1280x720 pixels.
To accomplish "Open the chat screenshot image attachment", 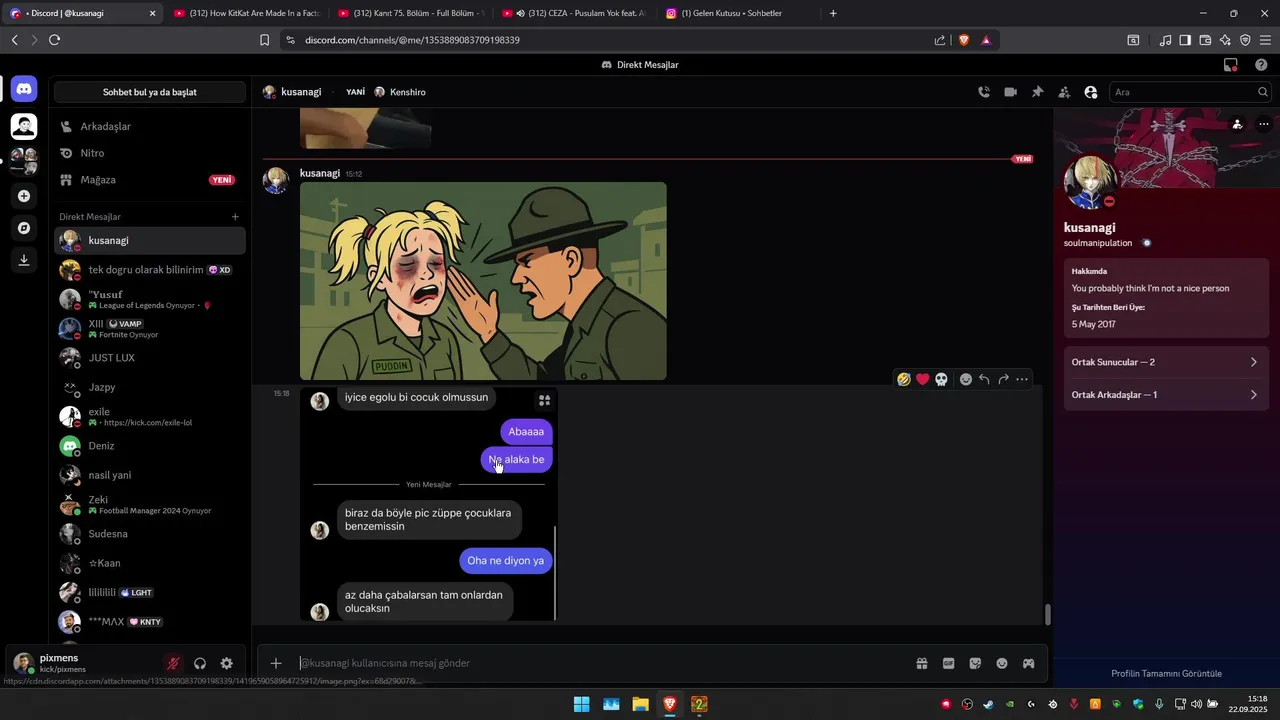I will (428, 505).
